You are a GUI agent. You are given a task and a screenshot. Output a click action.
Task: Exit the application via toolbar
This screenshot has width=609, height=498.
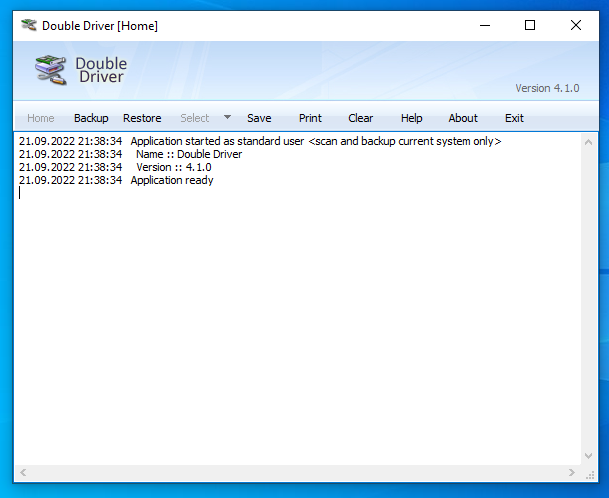(514, 118)
